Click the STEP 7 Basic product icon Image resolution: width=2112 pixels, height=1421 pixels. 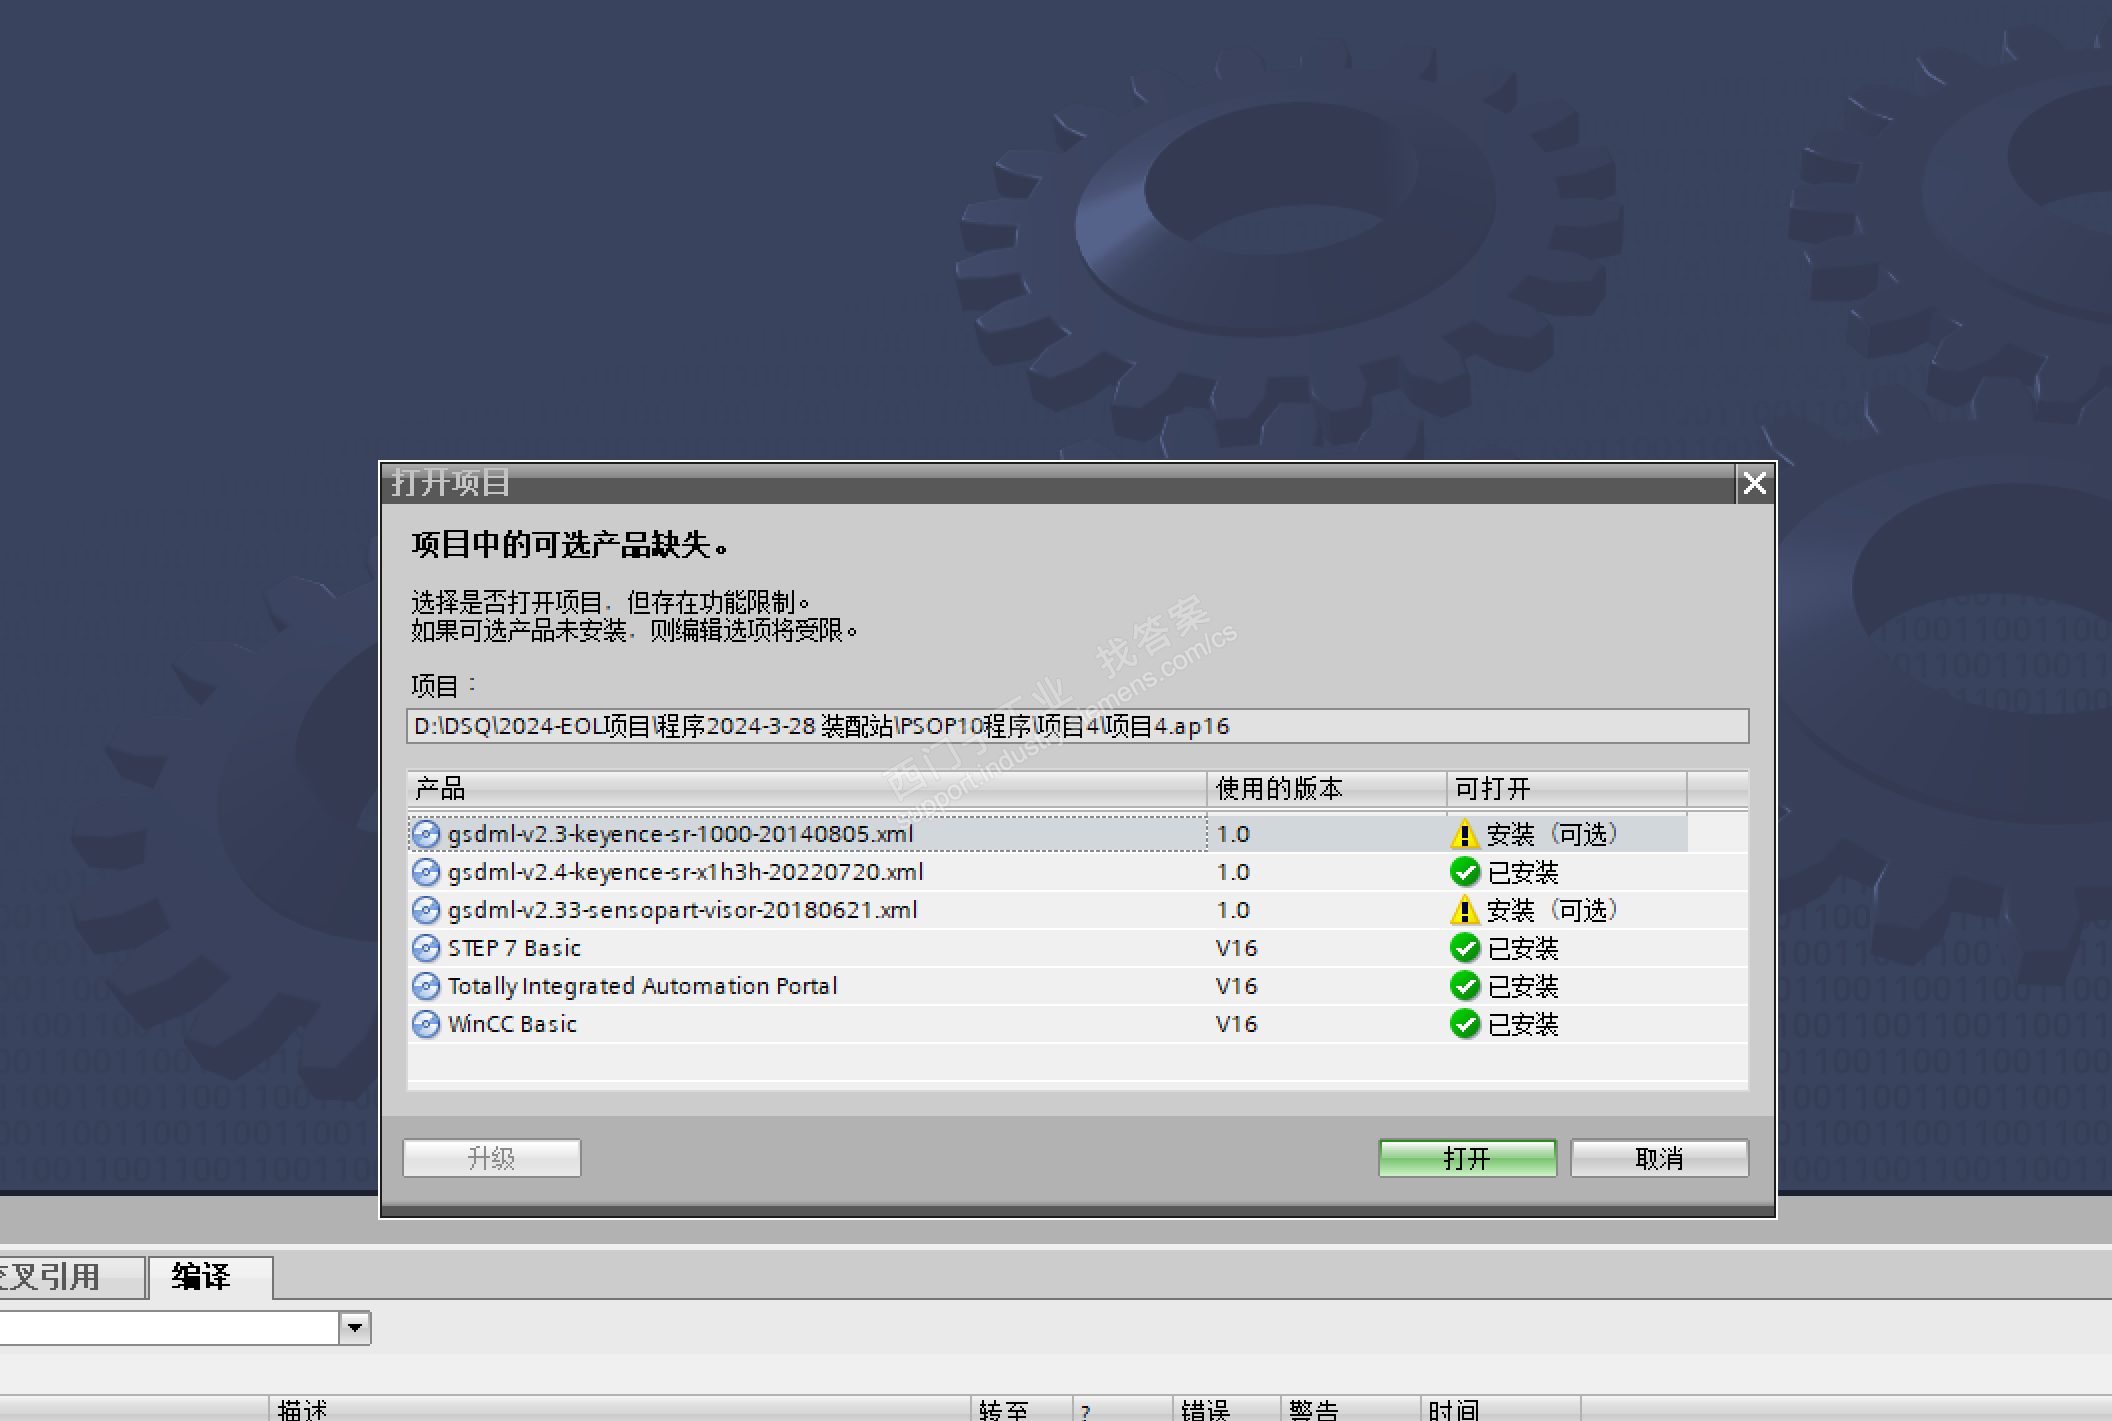426,948
